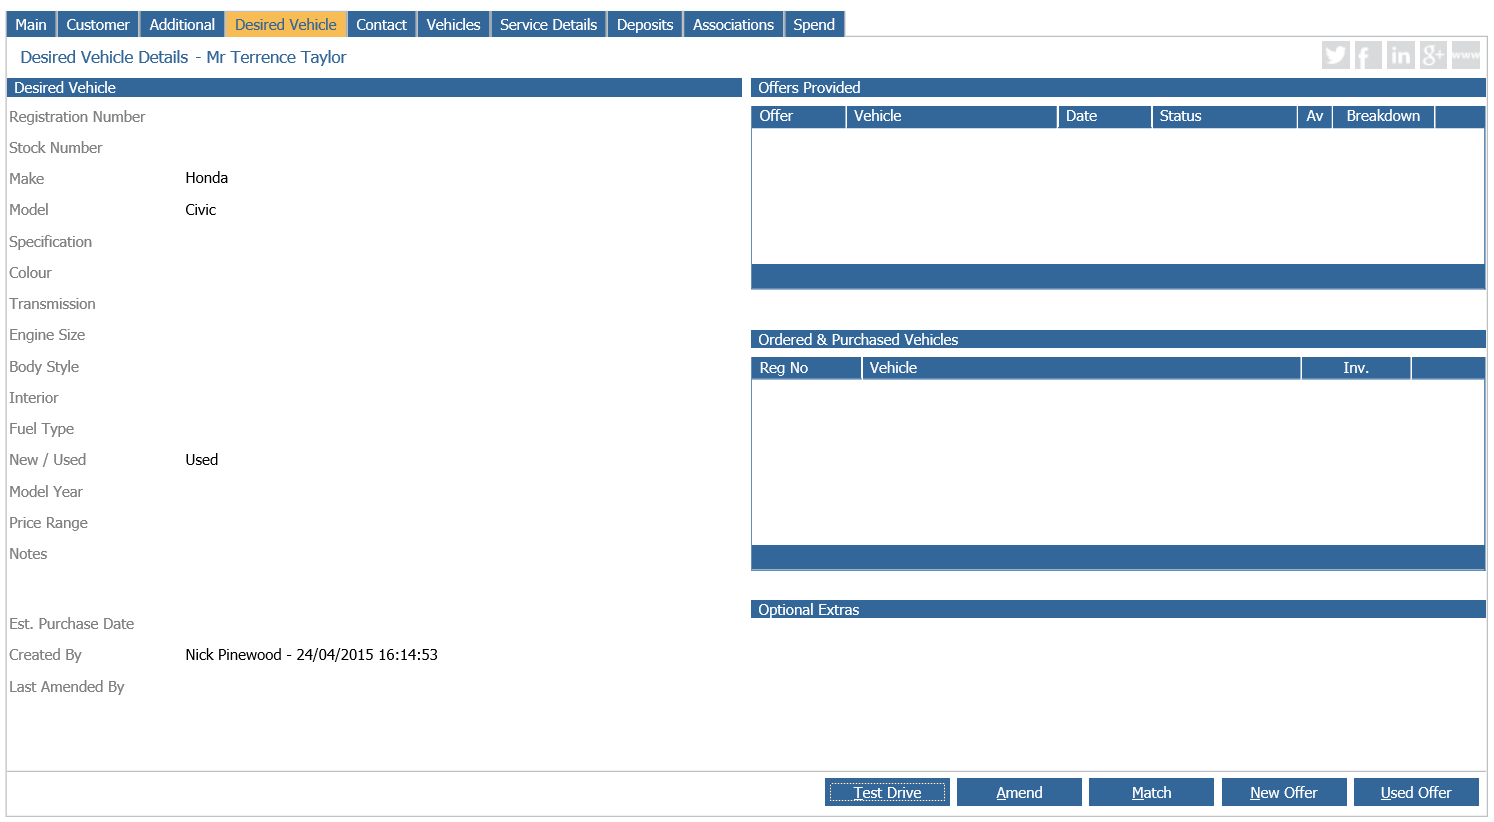Click the Model Year label
Viewport: 1494px width, 822px height.
click(x=46, y=492)
